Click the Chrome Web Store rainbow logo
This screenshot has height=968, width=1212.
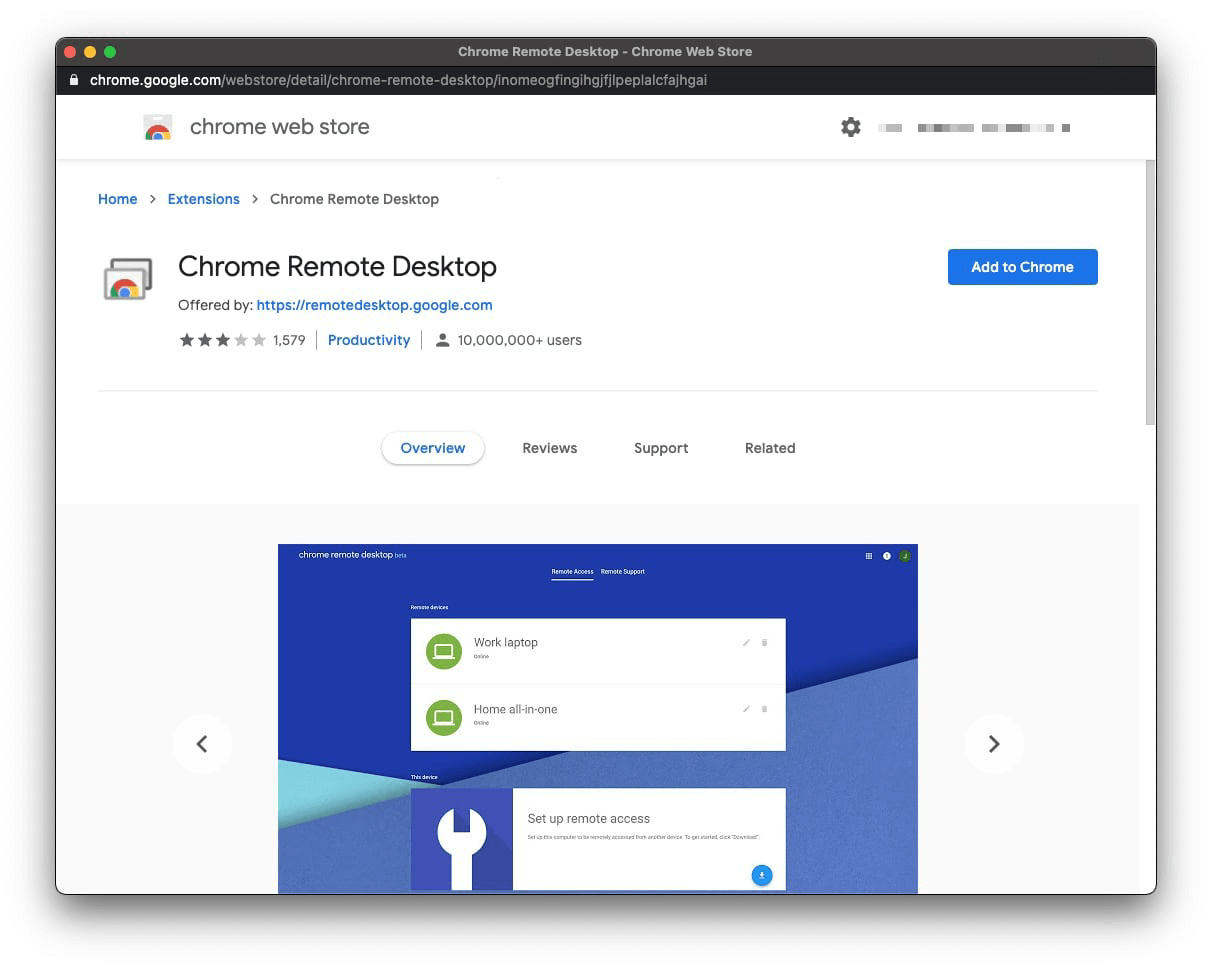tap(158, 127)
